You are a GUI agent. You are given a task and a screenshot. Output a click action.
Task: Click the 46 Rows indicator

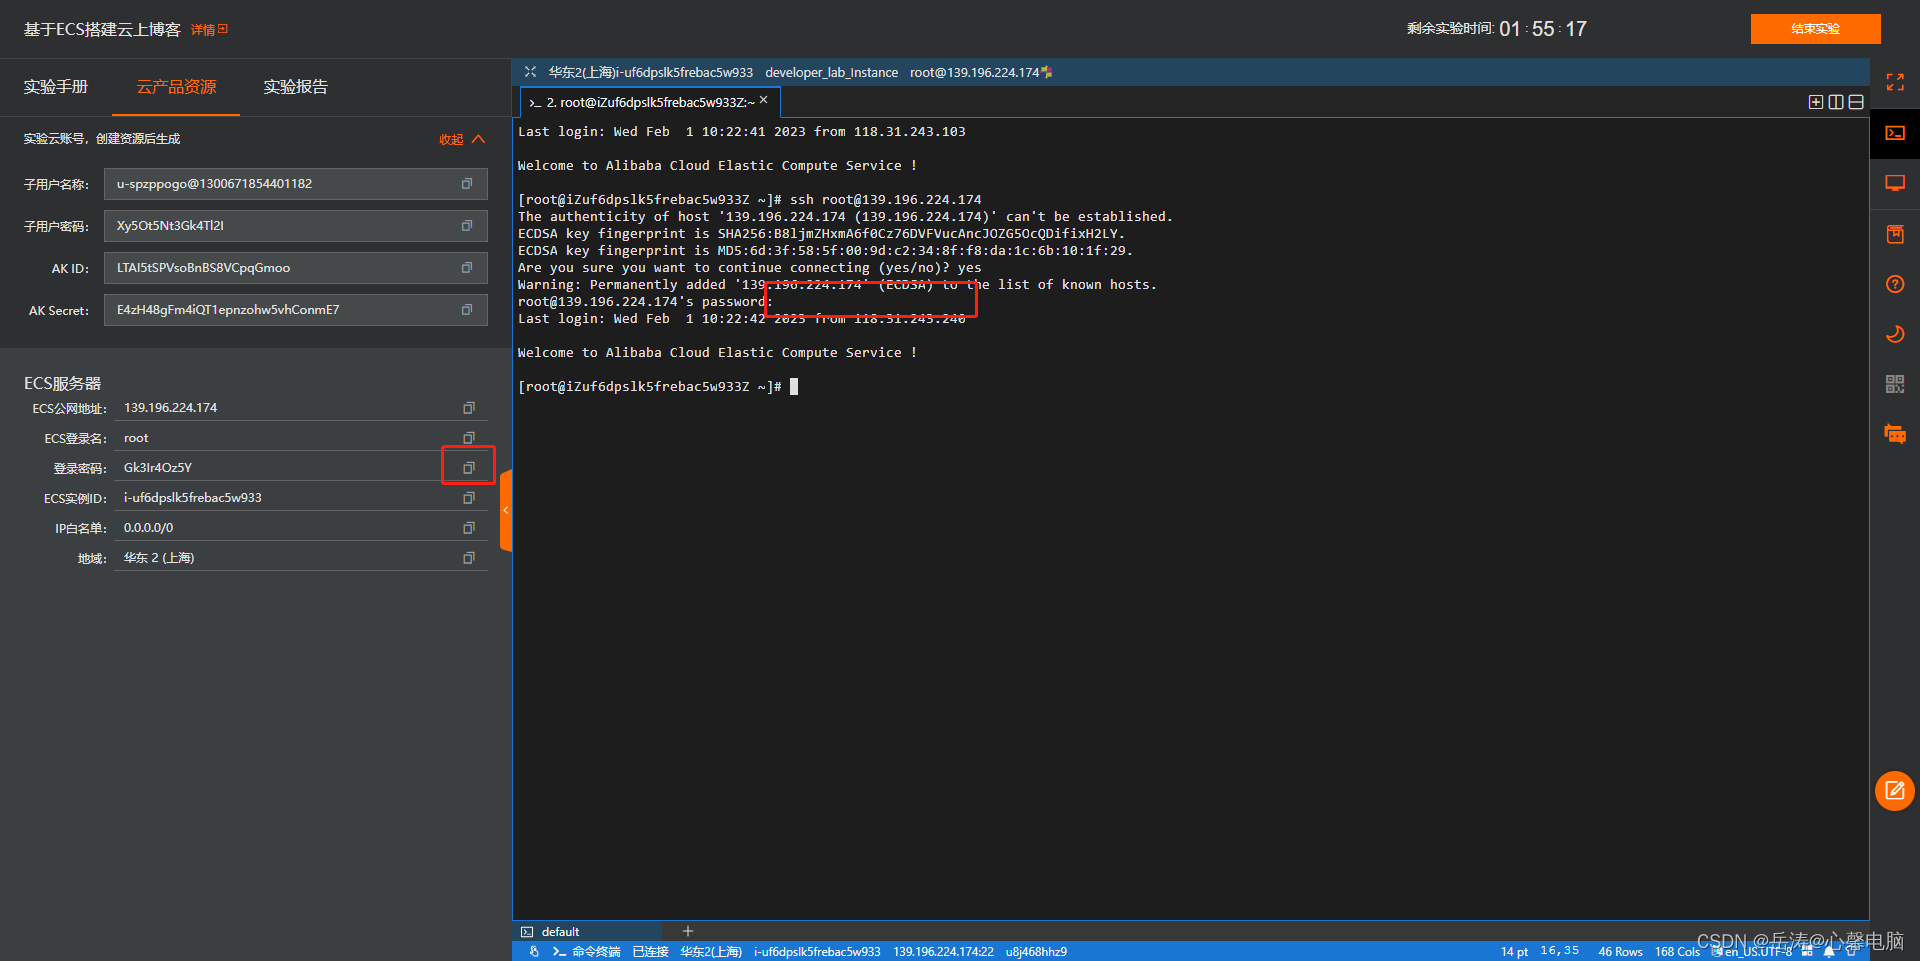point(1620,952)
